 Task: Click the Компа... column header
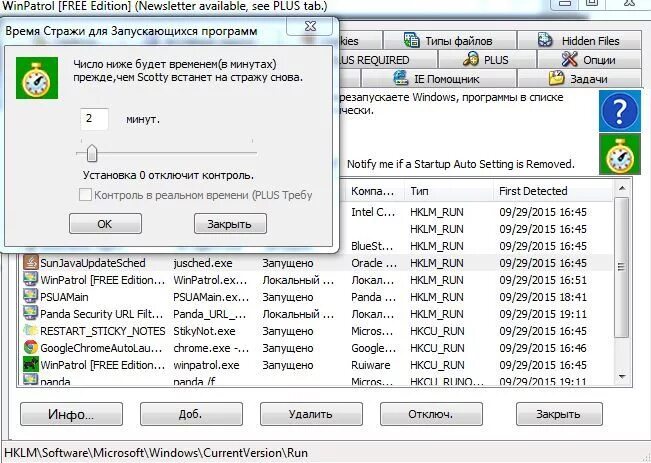[374, 191]
